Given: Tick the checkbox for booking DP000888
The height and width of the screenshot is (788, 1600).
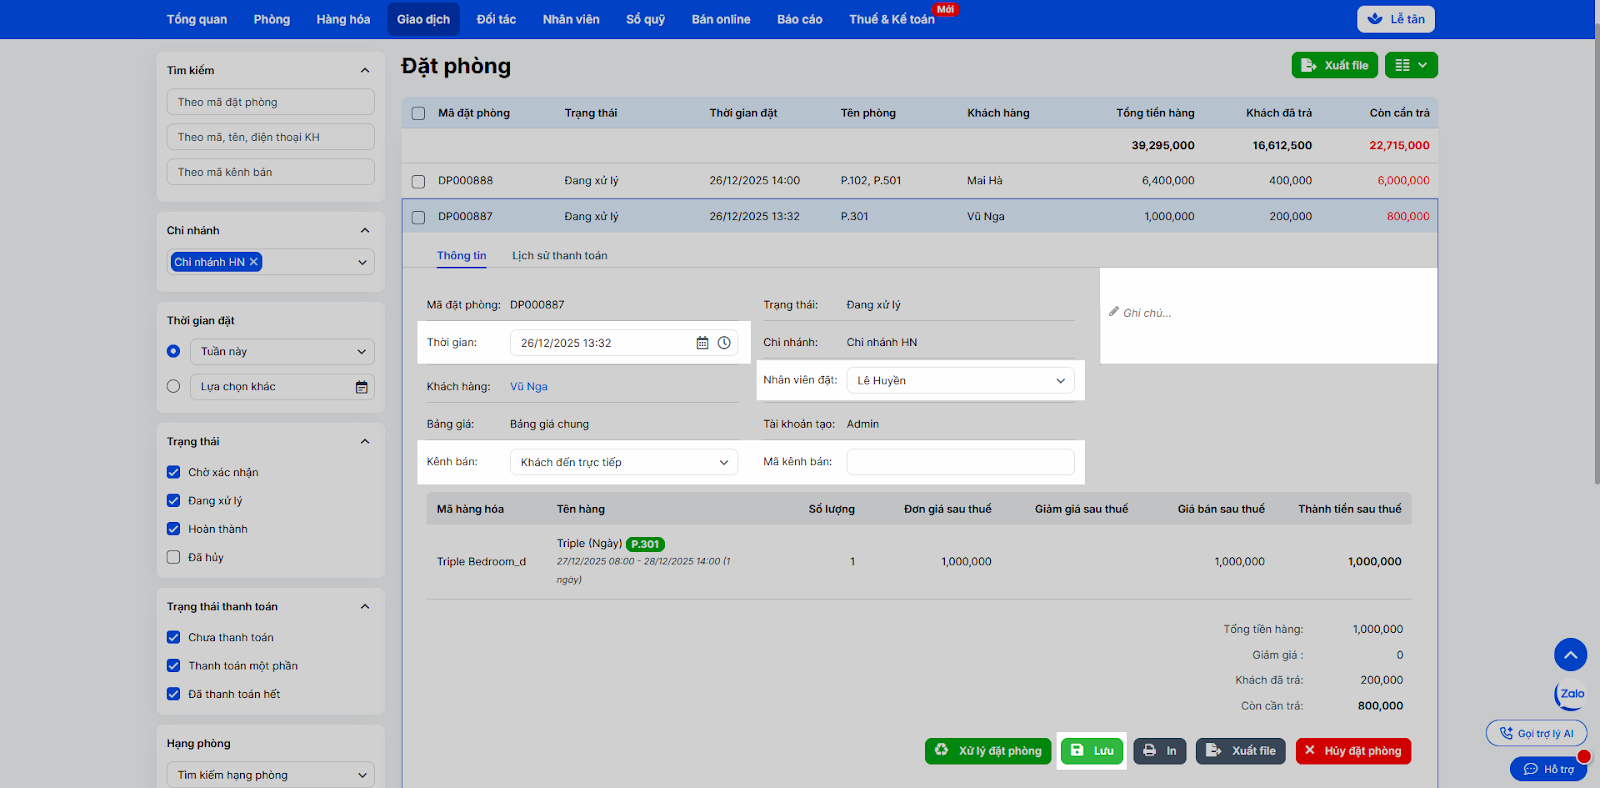Looking at the screenshot, I should coord(418,181).
